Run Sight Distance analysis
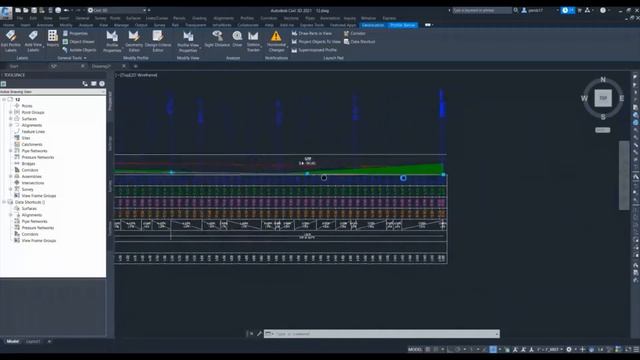This screenshot has height=360, width=640. tap(217, 39)
